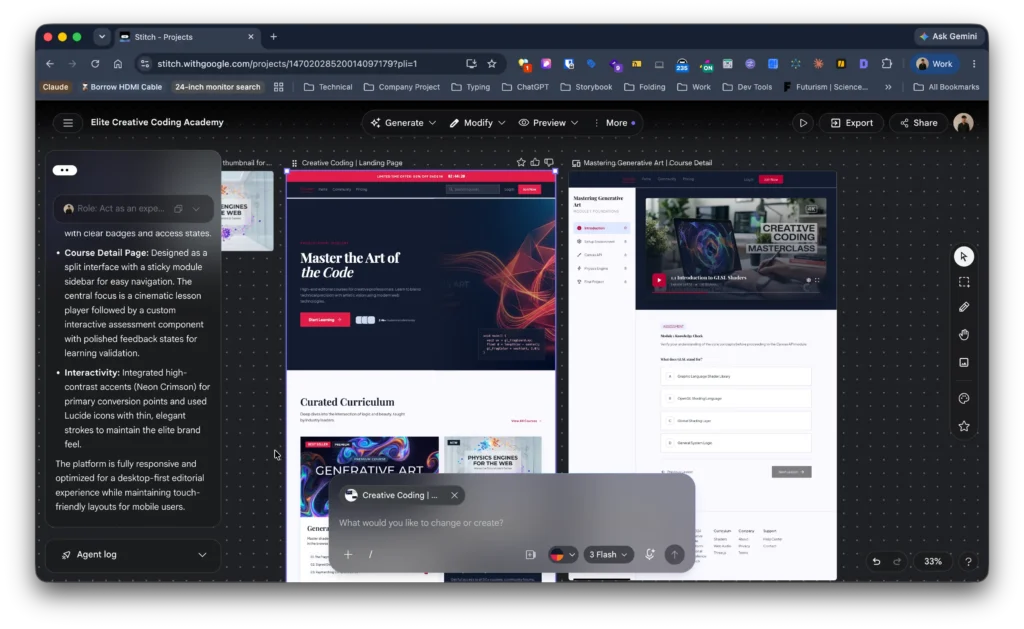Expand the Agent log panel

134,555
